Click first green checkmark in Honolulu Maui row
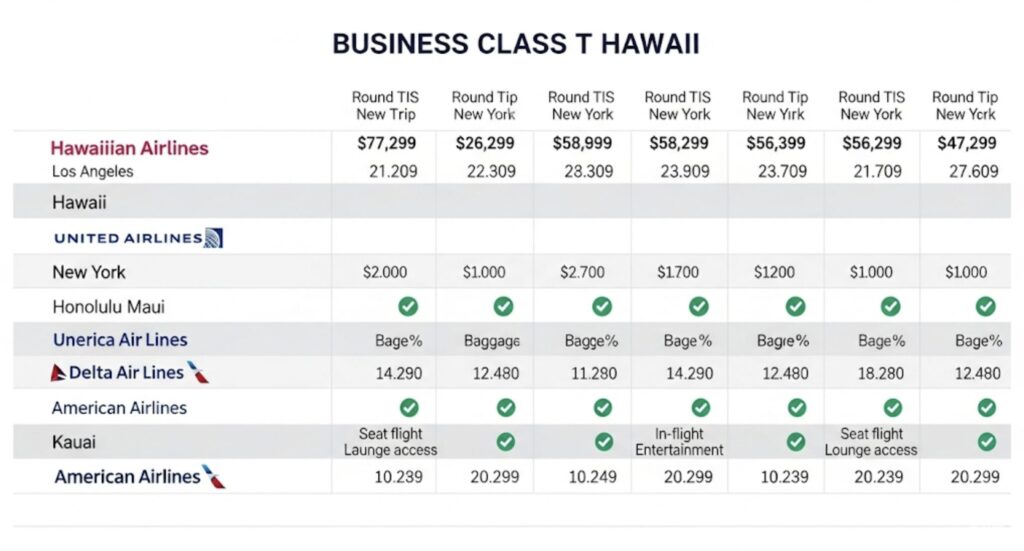The height and width of the screenshot is (551, 1024). (408, 306)
